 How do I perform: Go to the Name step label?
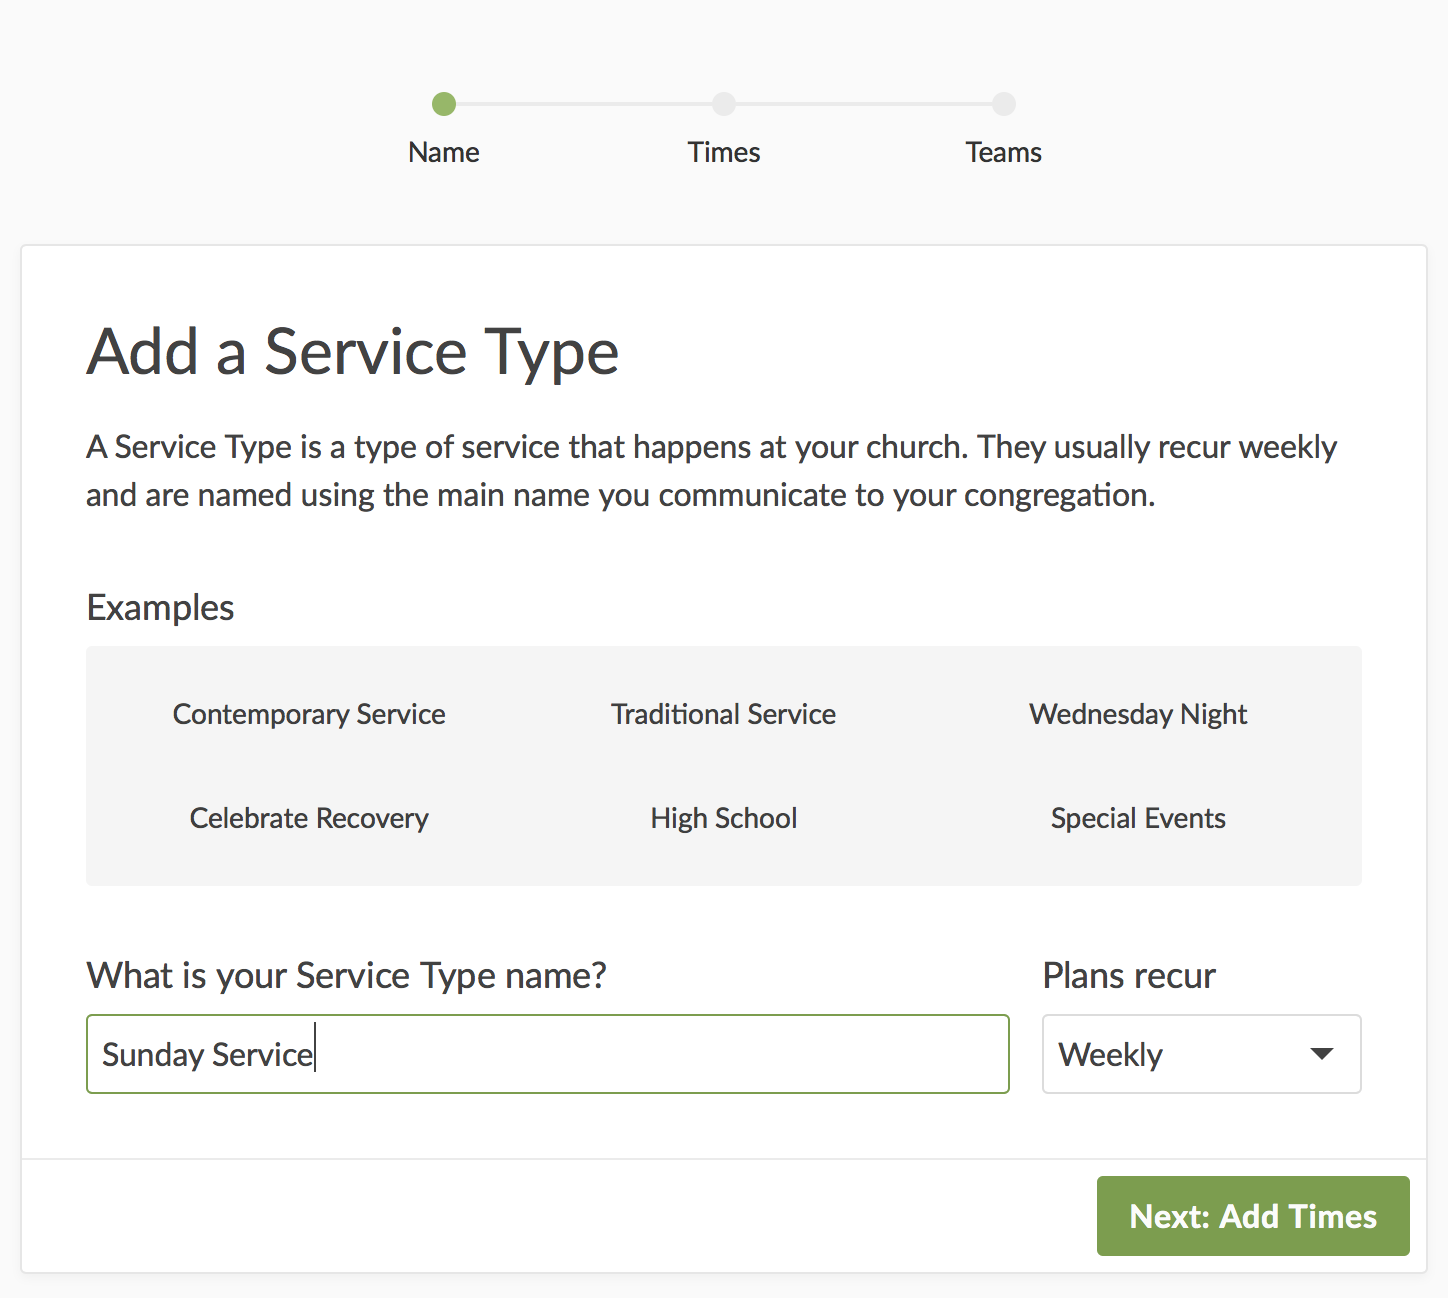(x=444, y=152)
